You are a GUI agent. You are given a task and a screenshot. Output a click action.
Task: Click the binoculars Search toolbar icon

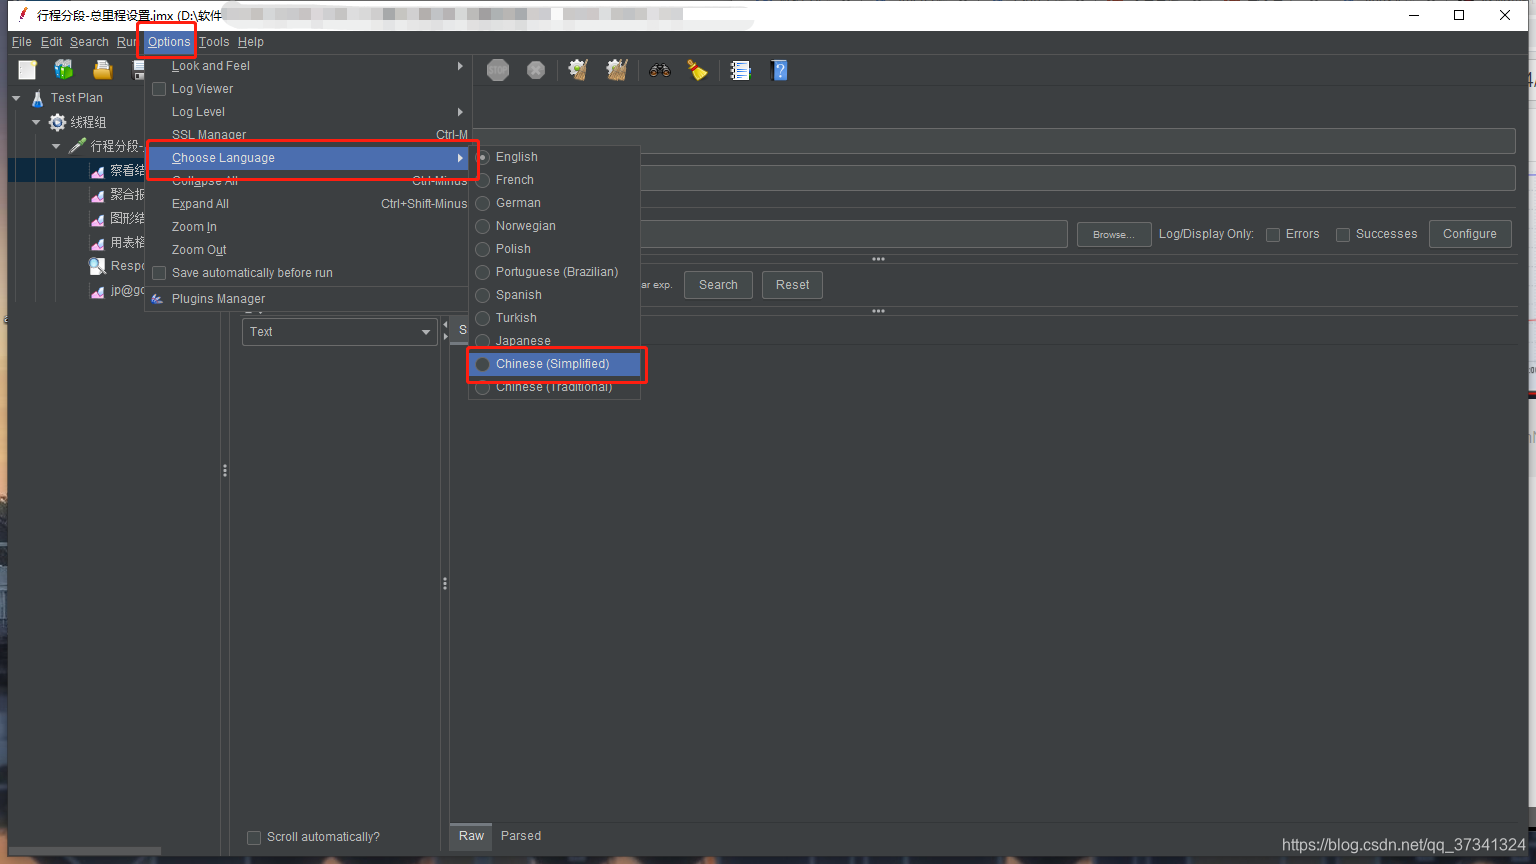coord(659,70)
